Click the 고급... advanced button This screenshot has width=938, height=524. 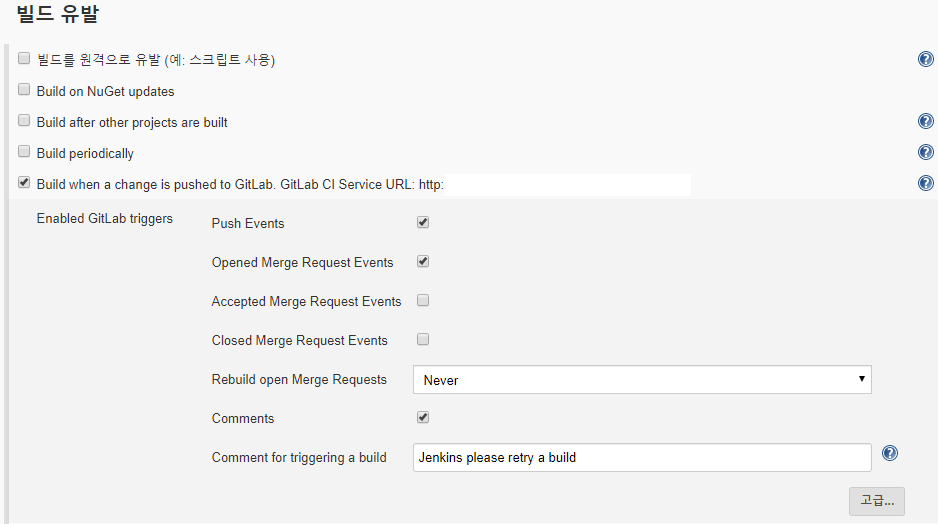pyautogui.click(x=877, y=501)
